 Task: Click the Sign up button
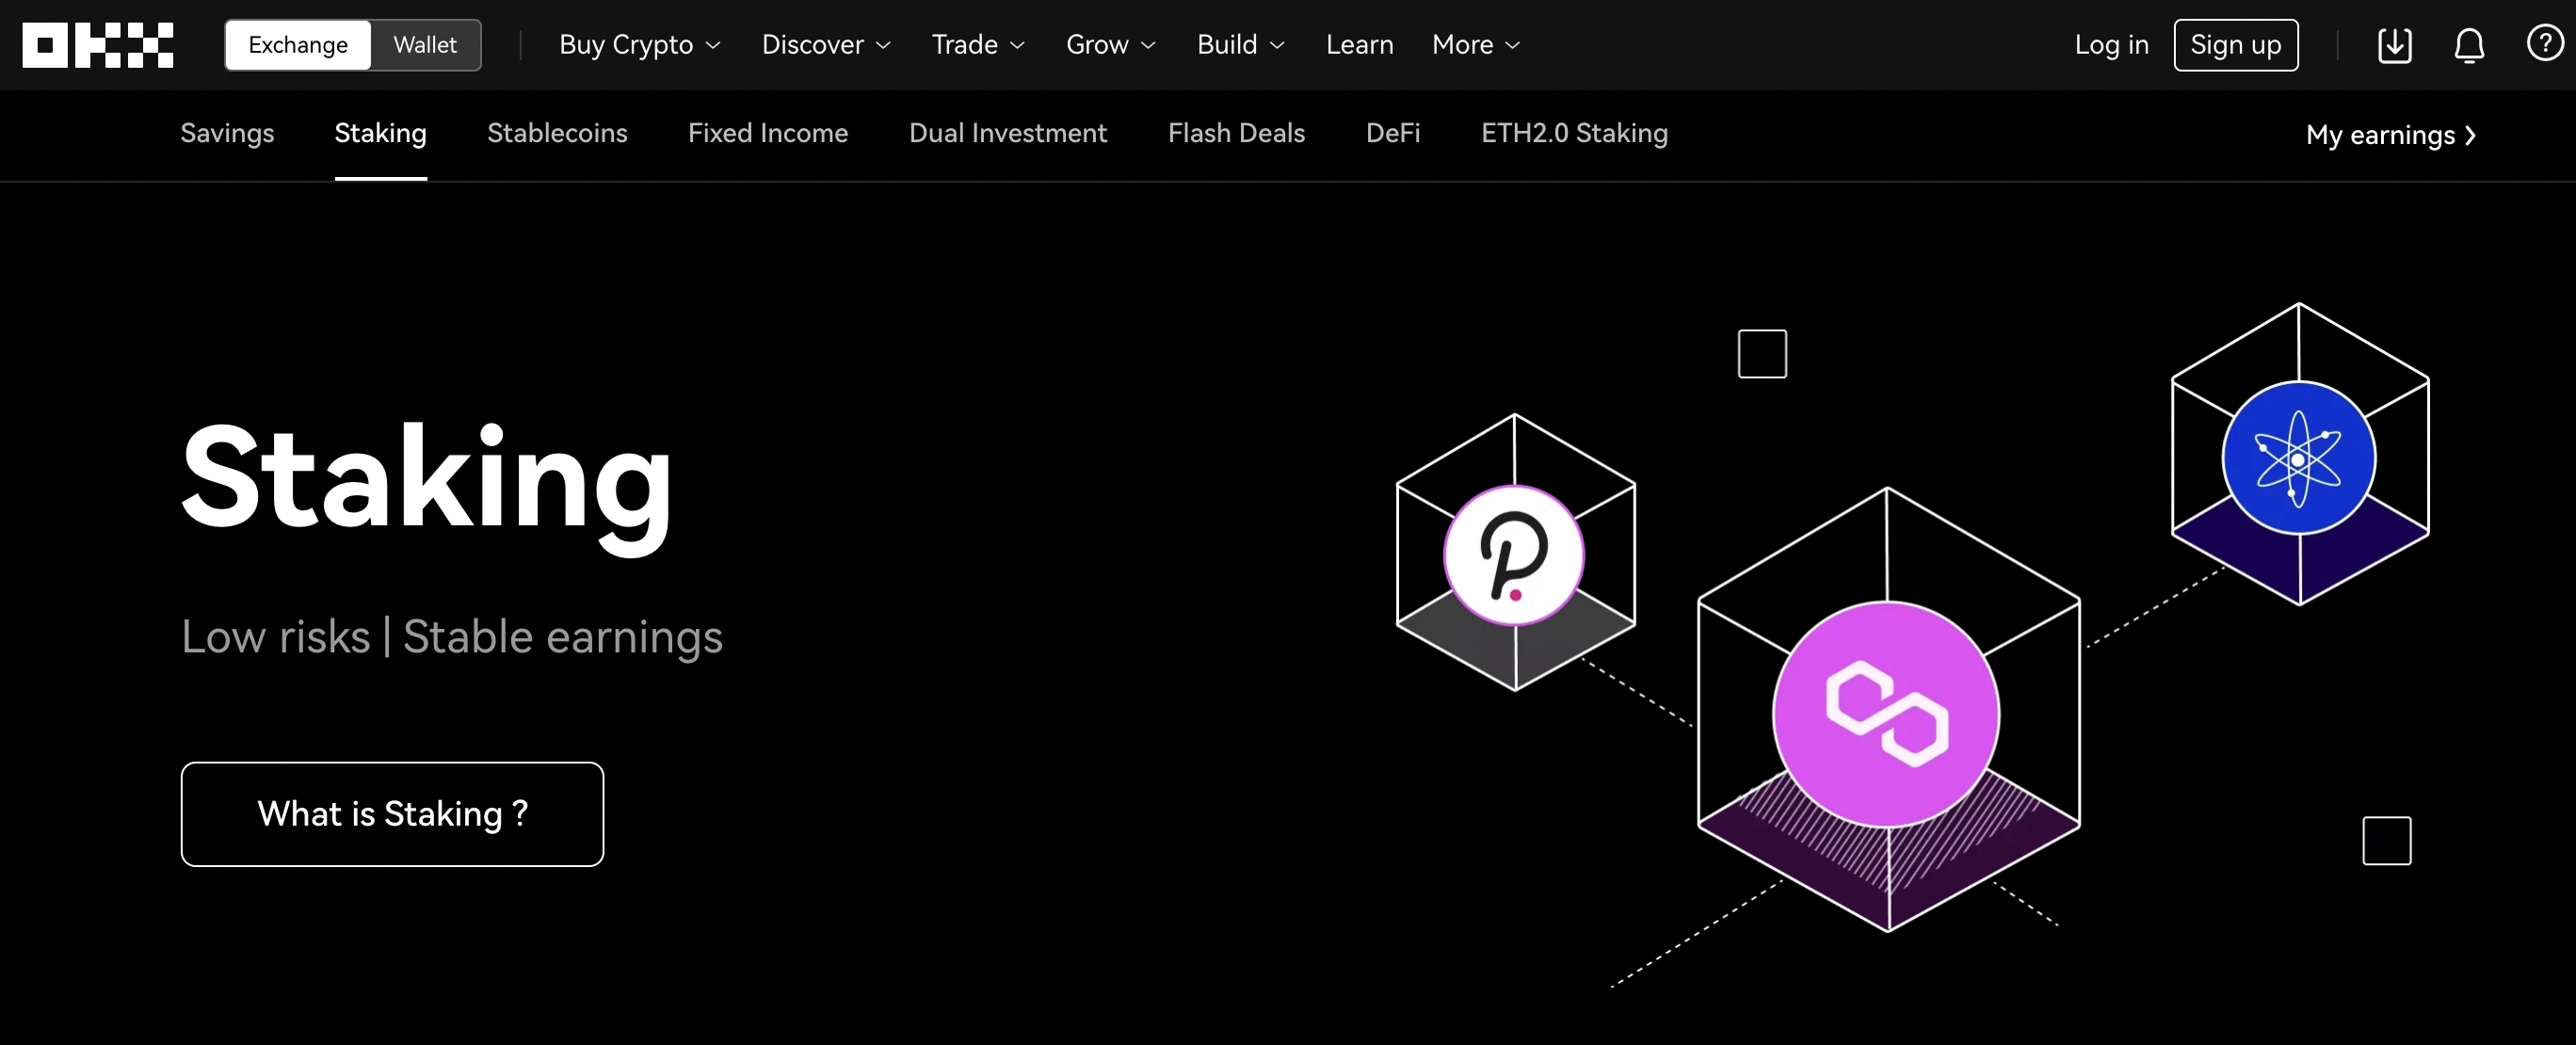pos(2235,45)
